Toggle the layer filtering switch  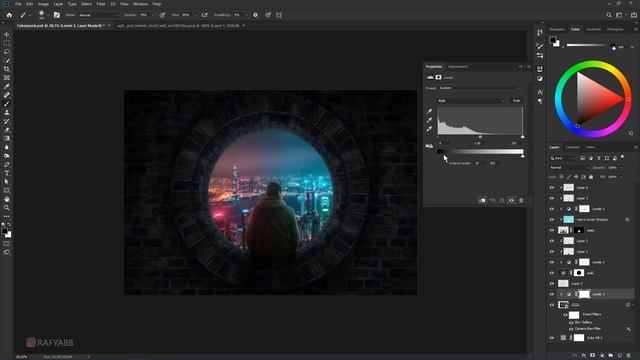tap(622, 157)
